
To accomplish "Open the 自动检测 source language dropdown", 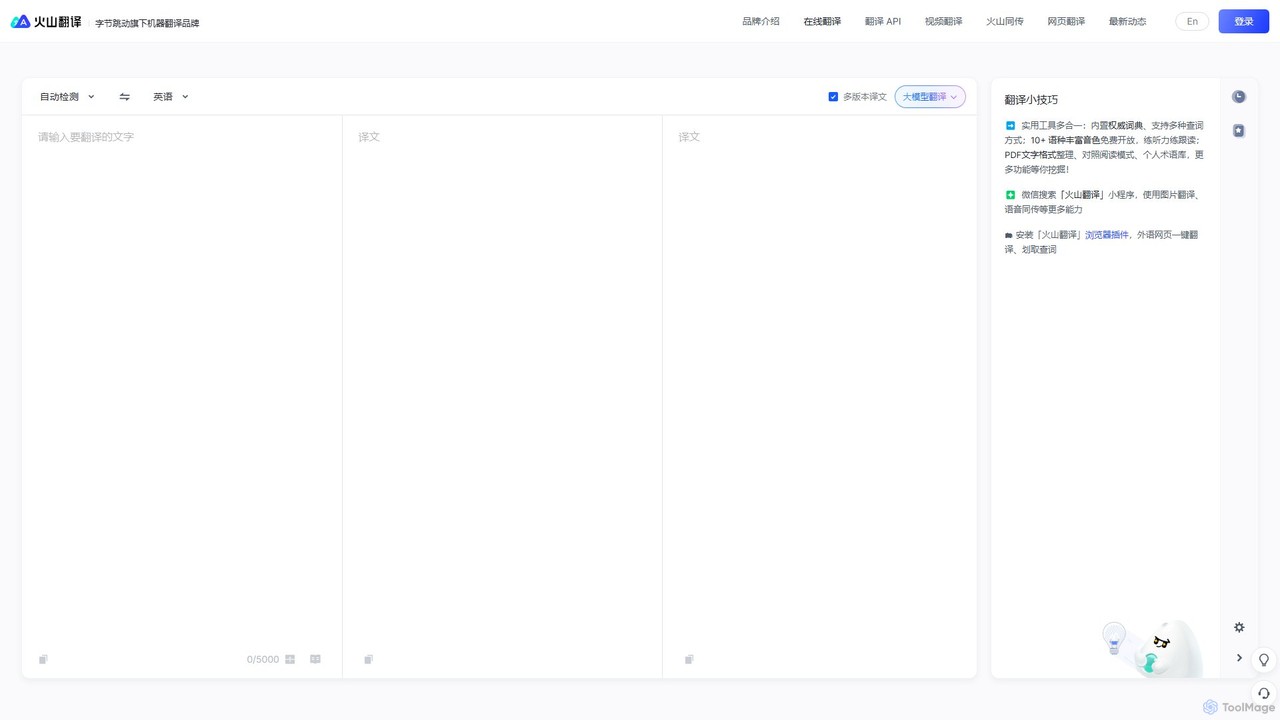I will (x=67, y=97).
